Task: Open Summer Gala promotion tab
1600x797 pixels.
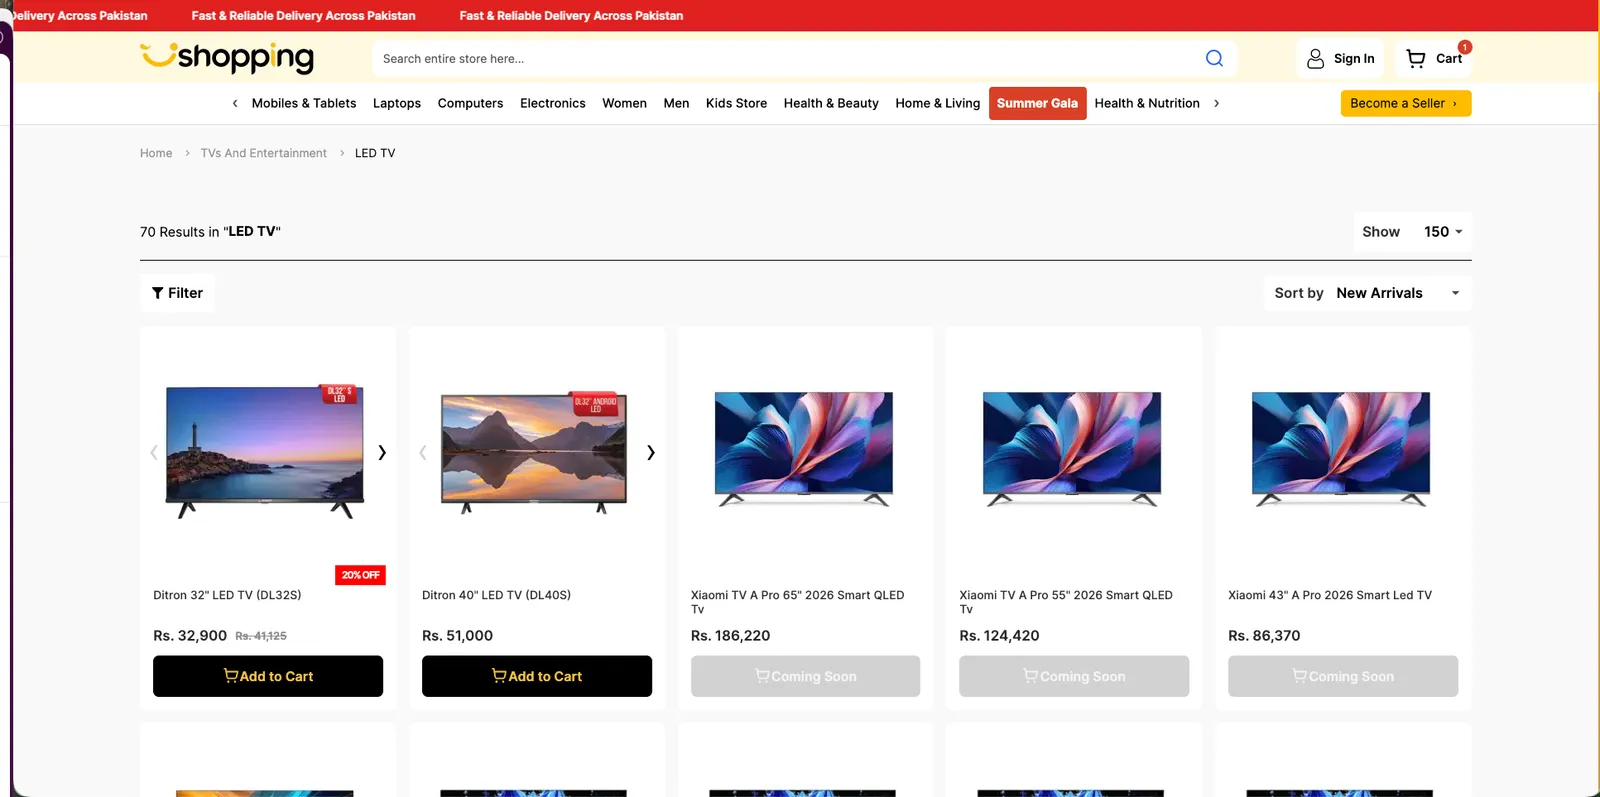Action: pos(1037,103)
